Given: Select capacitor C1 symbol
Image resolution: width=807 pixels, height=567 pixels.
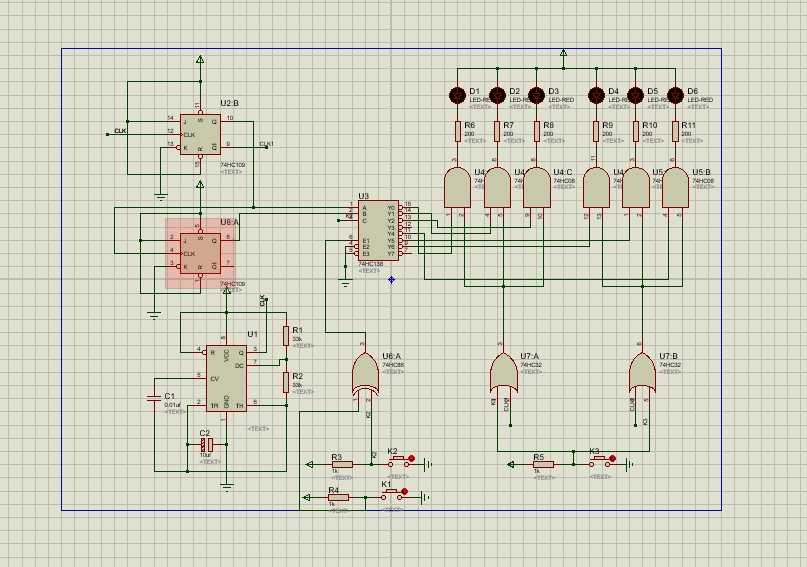Looking at the screenshot, I should point(154,398).
